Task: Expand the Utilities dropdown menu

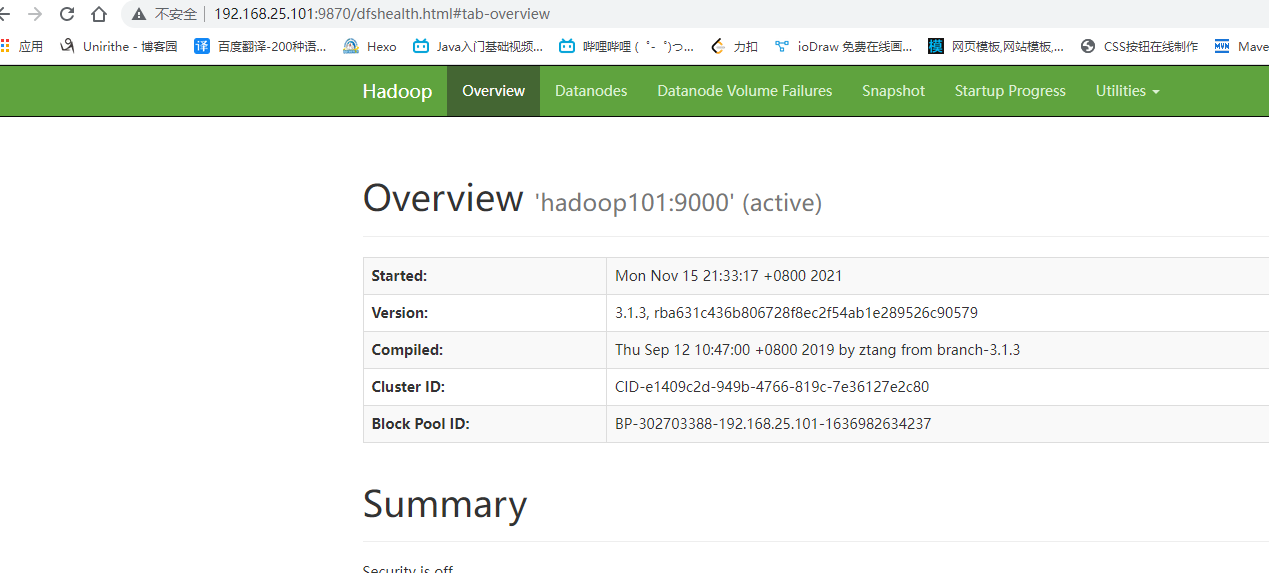Action: 1127,91
